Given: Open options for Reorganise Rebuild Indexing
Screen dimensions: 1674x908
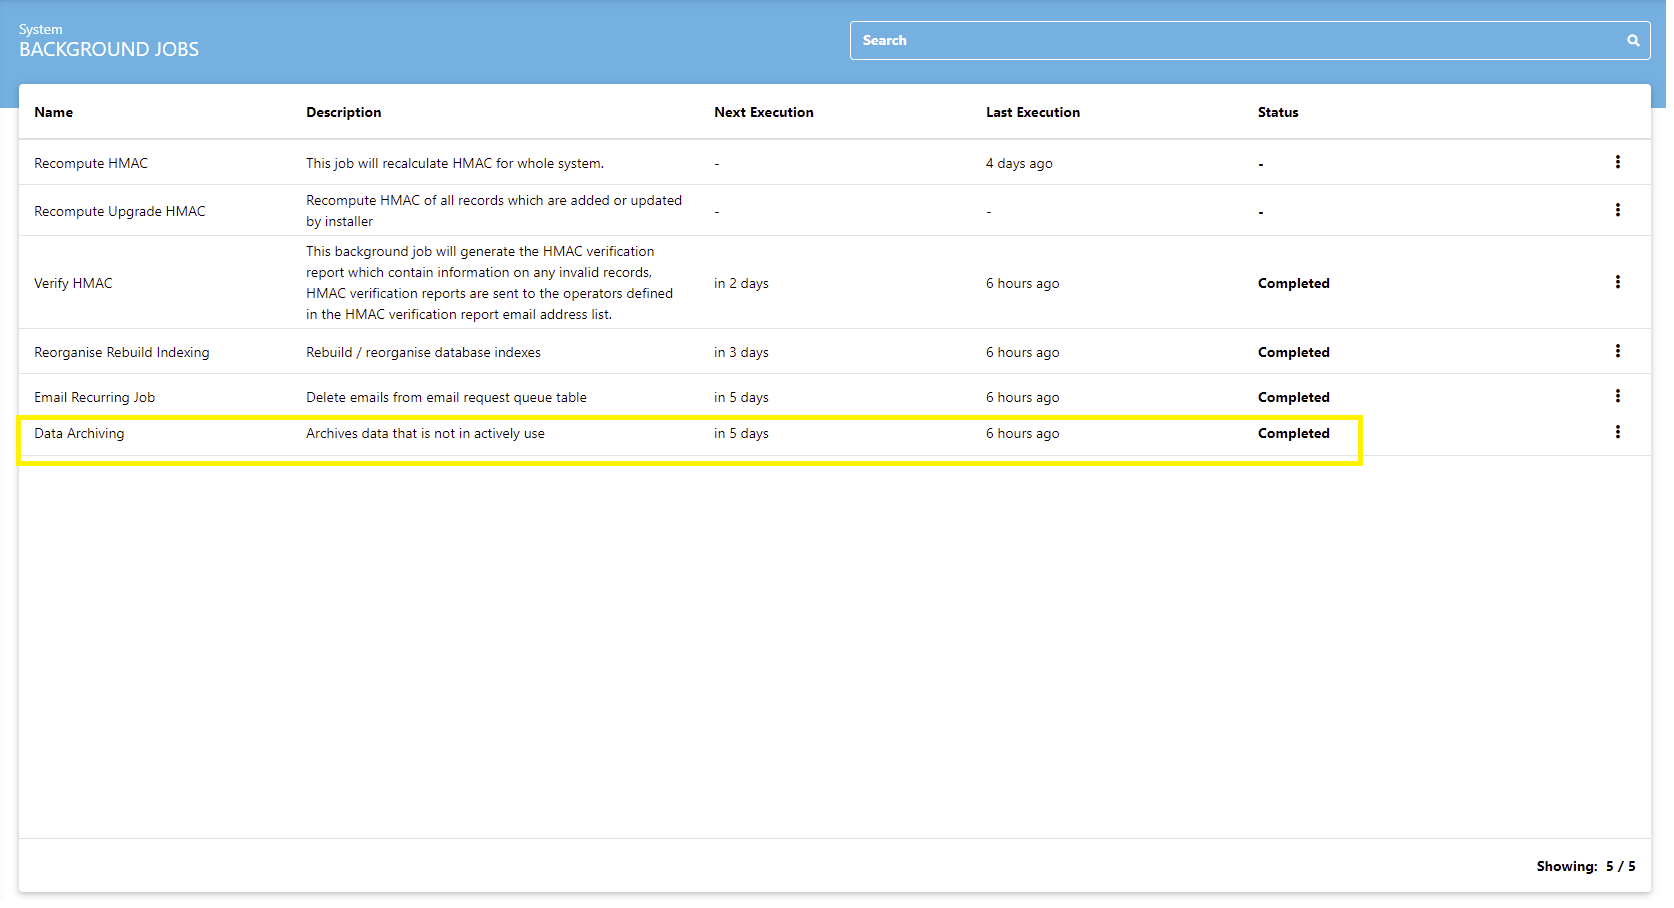Looking at the screenshot, I should 1617,351.
